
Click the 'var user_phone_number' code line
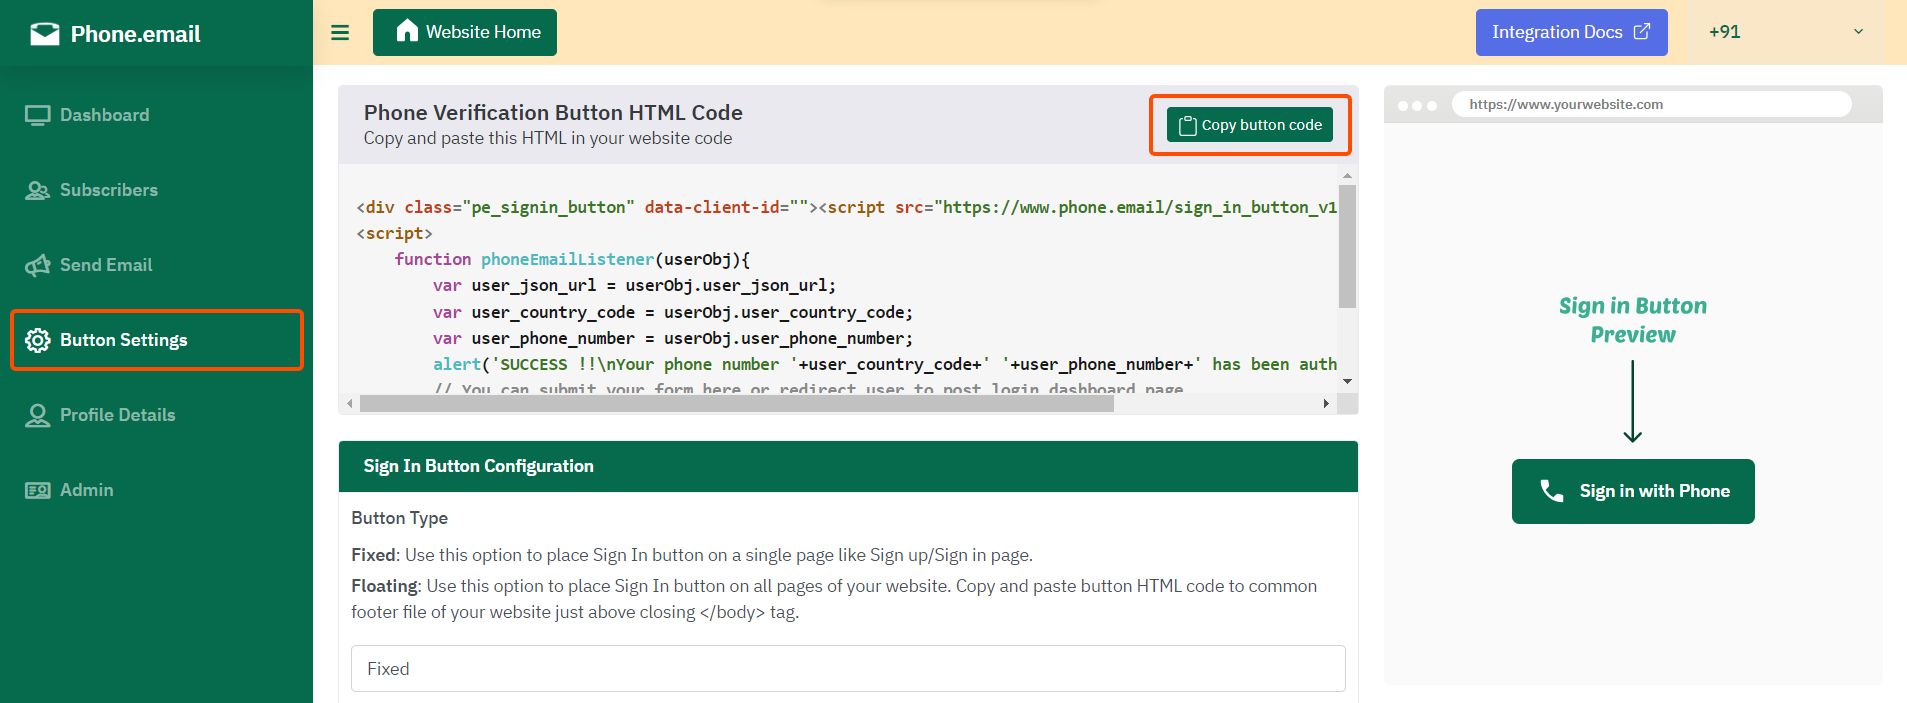673,338
